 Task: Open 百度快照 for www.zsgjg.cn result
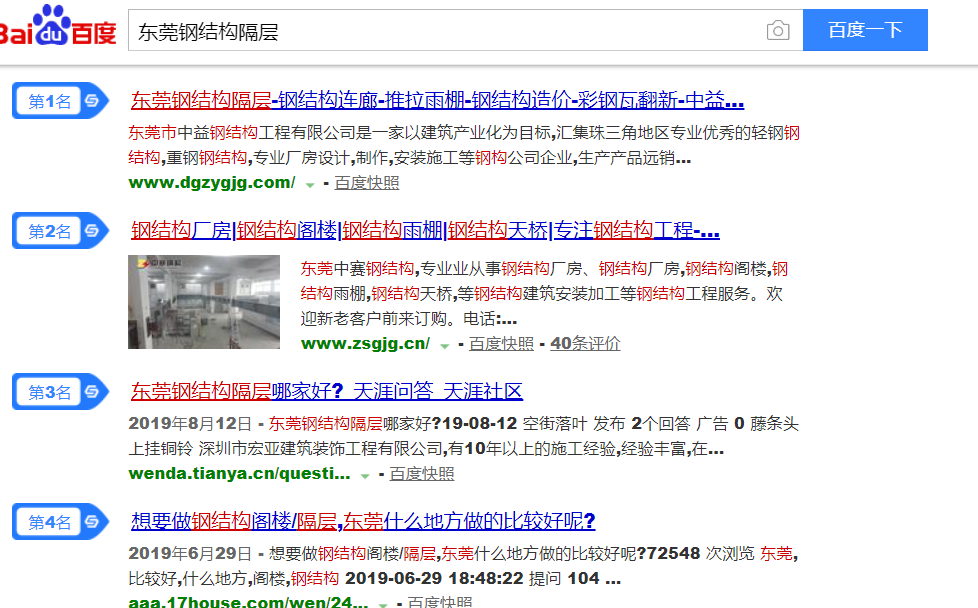(x=501, y=344)
